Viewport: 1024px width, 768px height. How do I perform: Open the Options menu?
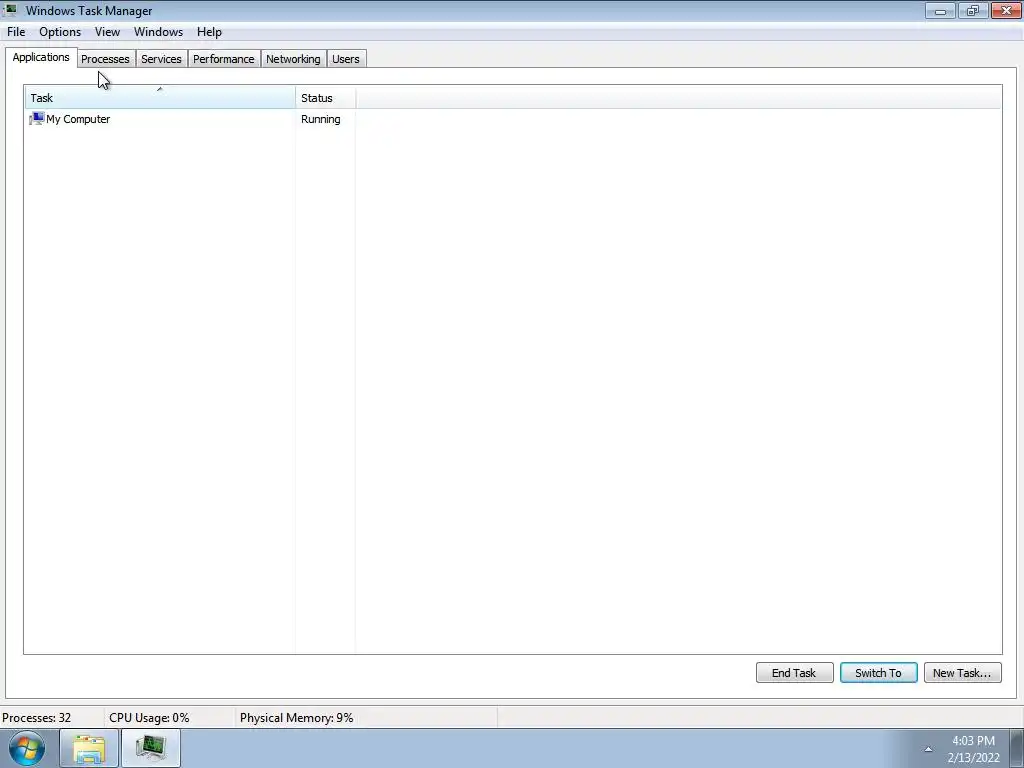pyautogui.click(x=60, y=32)
